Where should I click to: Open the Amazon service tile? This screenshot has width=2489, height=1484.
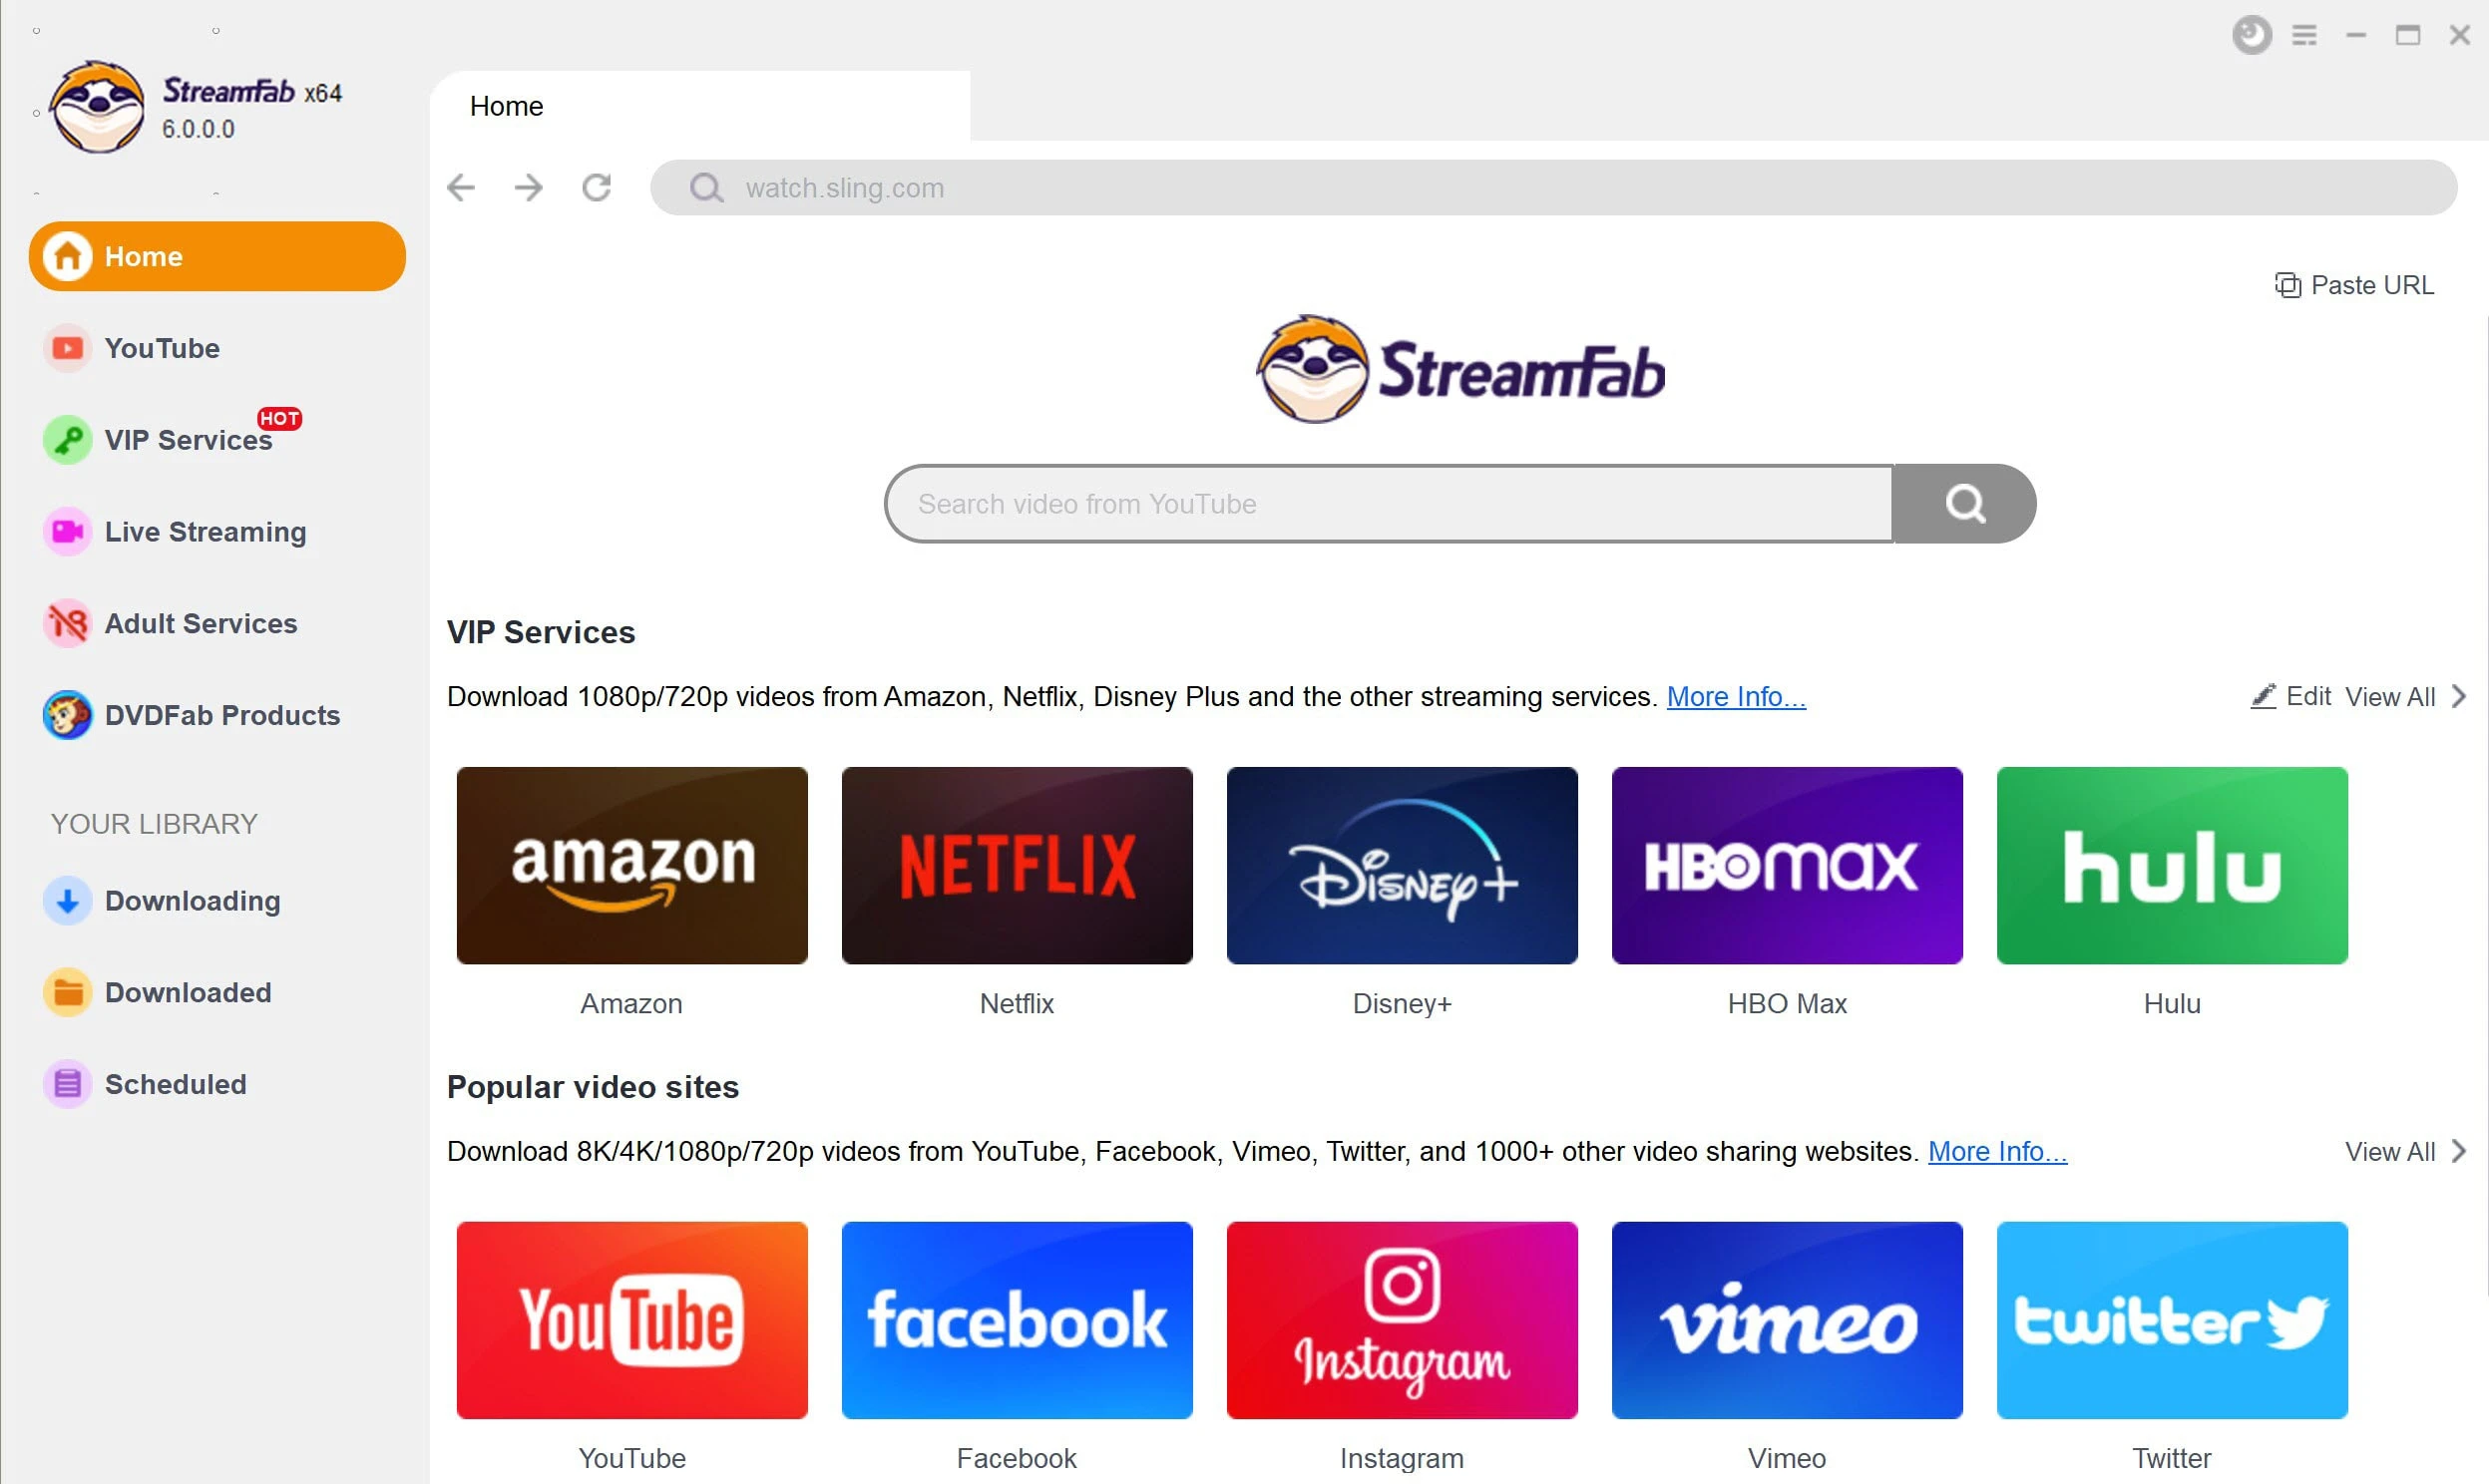coord(632,866)
